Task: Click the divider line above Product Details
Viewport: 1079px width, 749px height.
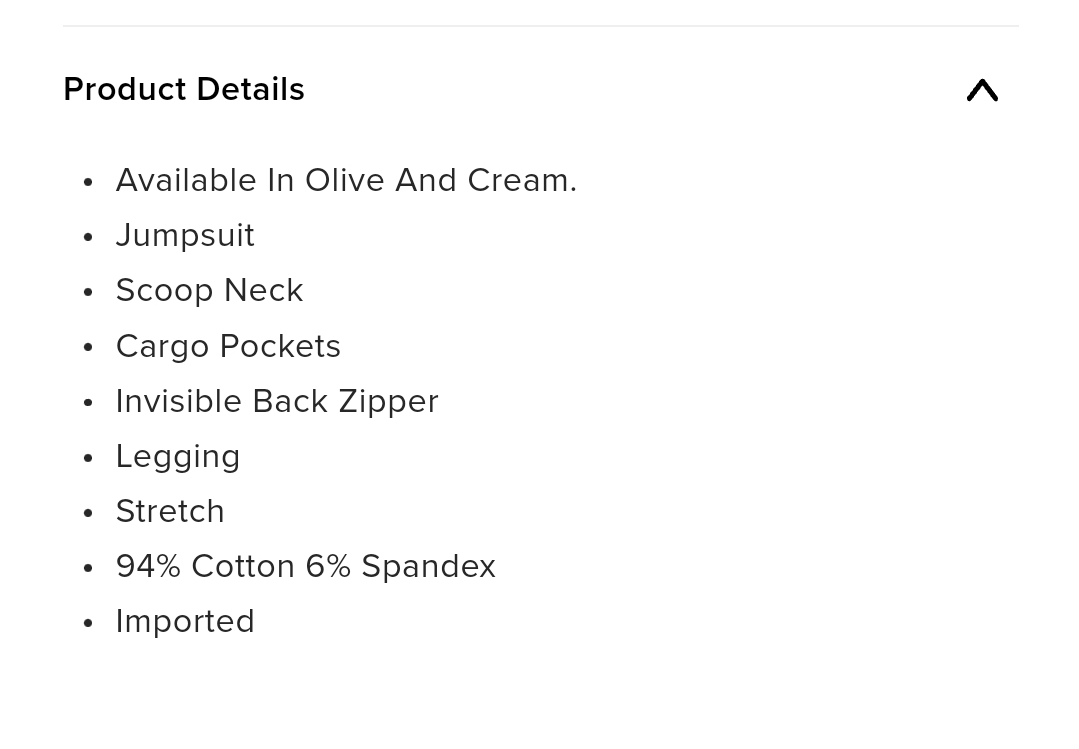Action: (540, 26)
